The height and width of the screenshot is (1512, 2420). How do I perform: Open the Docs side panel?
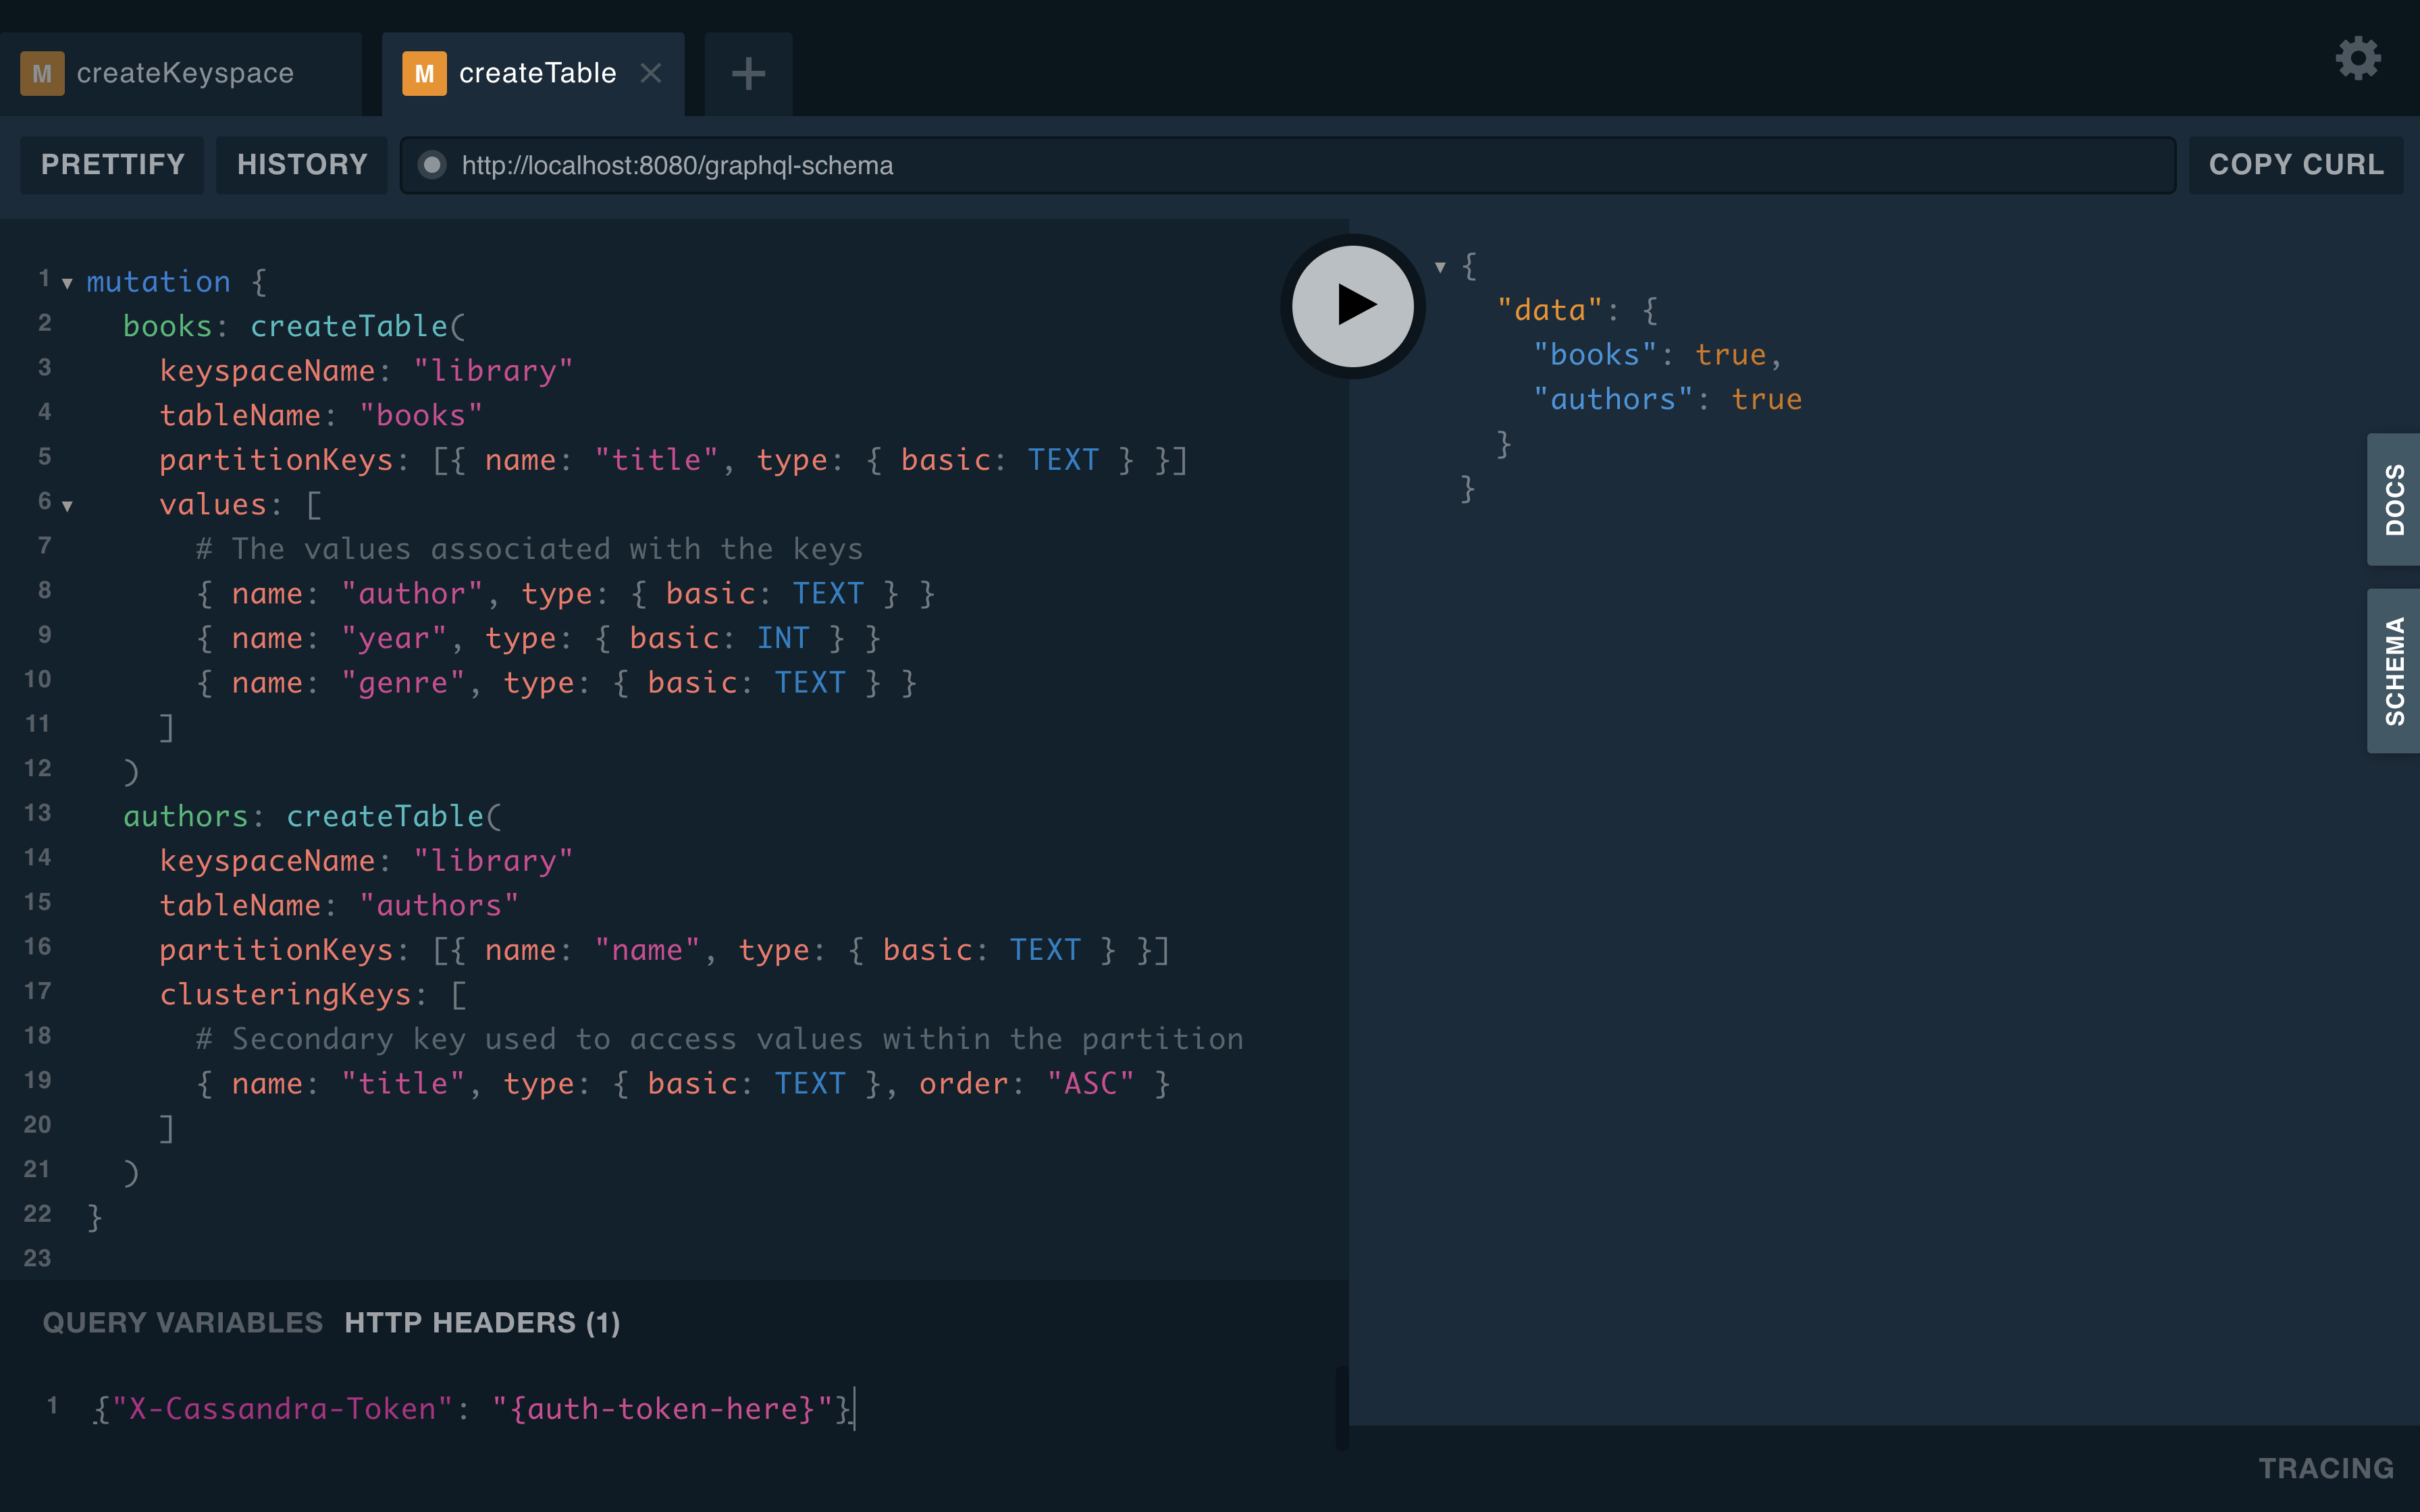coord(2394,500)
